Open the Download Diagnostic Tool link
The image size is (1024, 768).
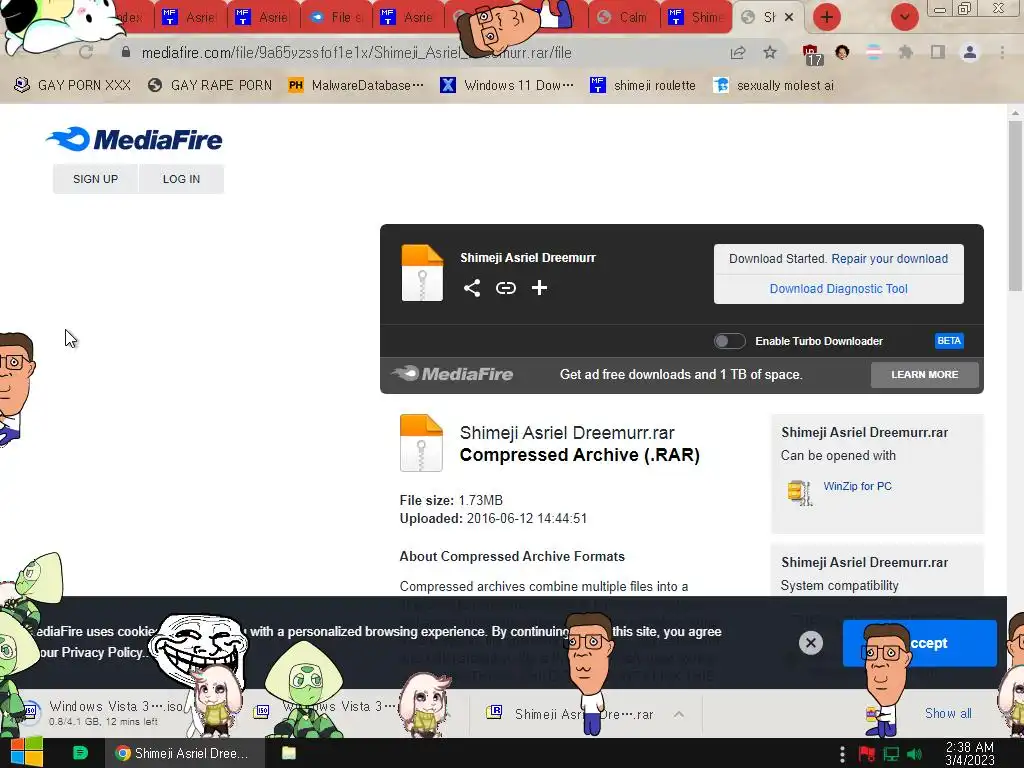coord(839,289)
